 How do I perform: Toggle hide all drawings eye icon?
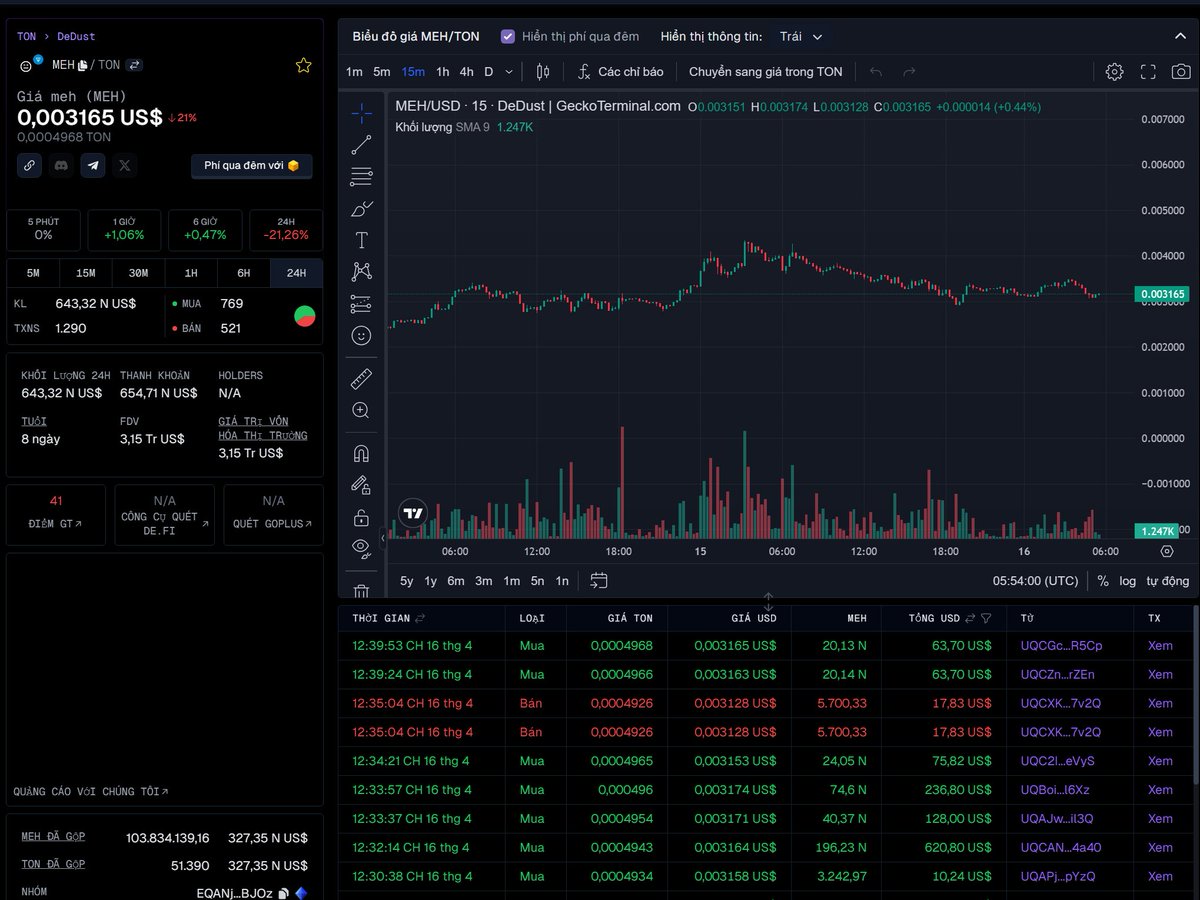[361, 546]
